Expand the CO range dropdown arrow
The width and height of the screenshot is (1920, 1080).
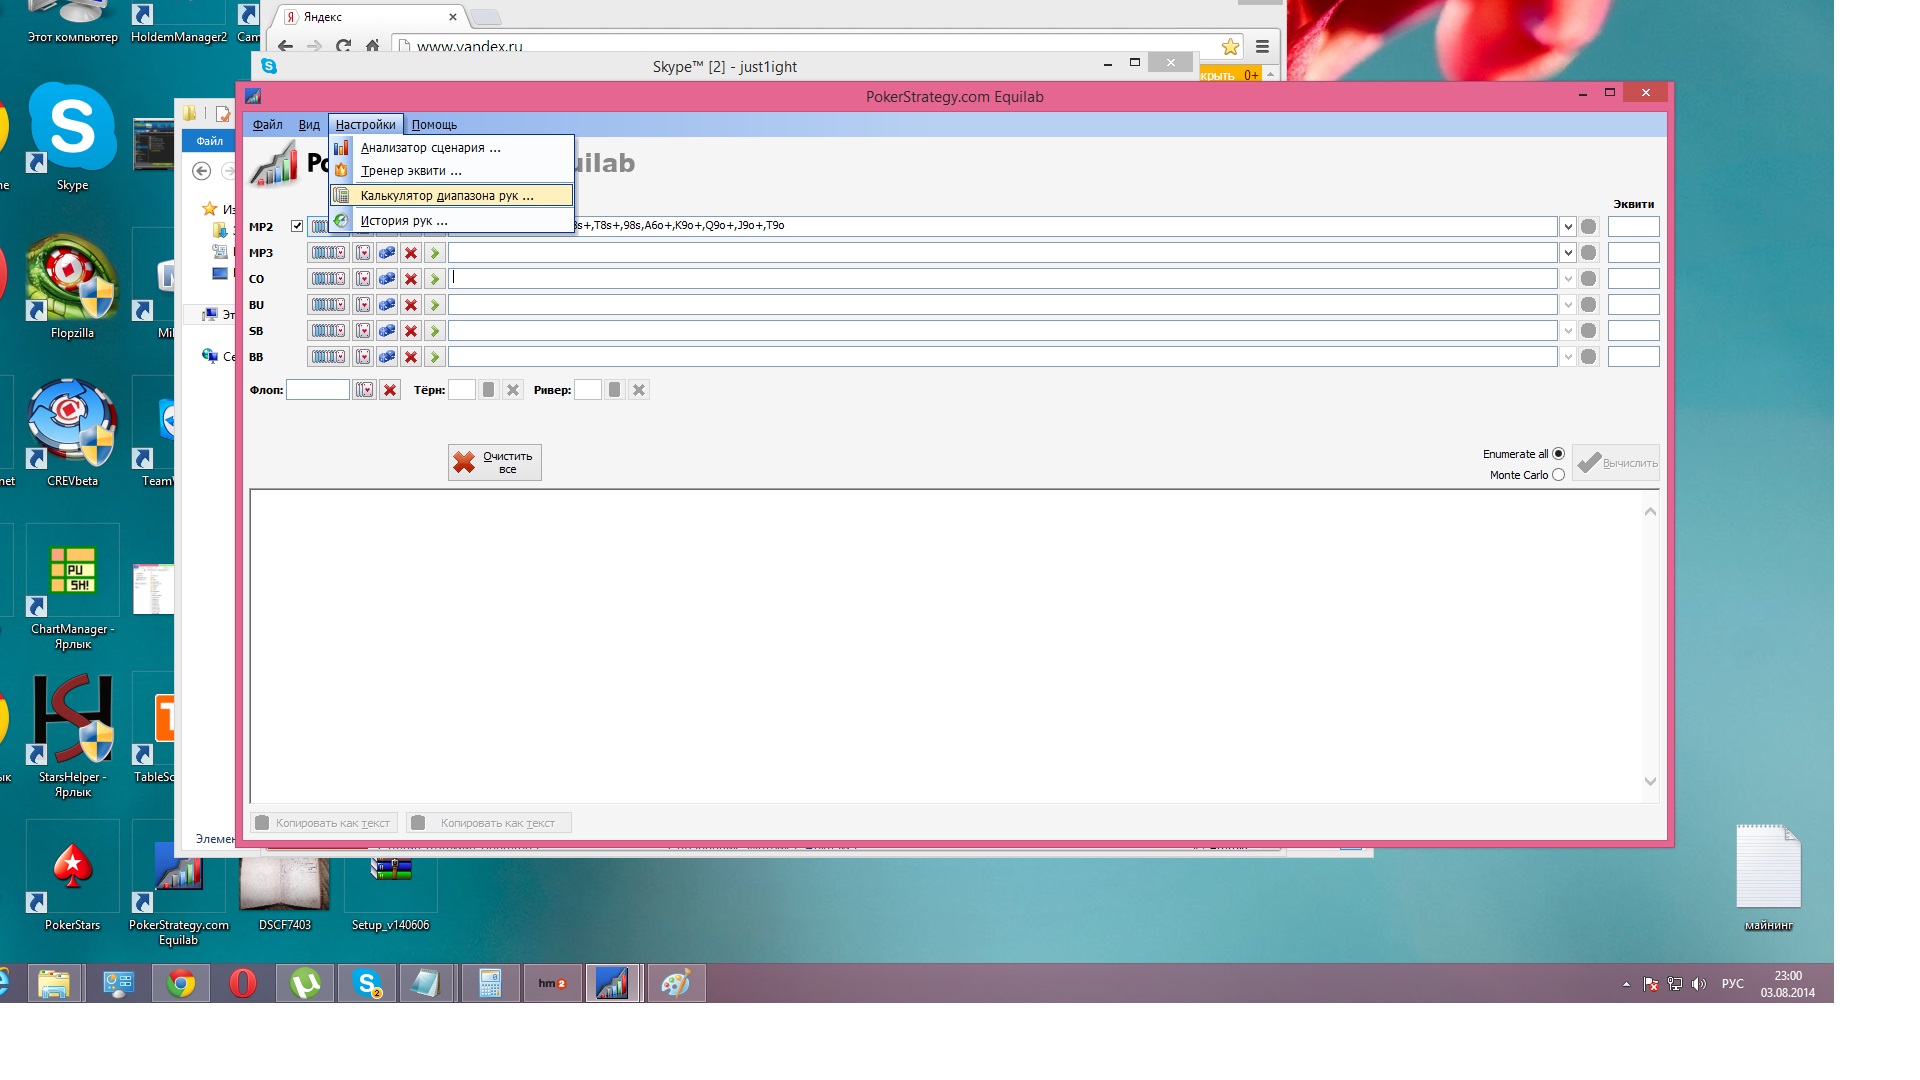(1568, 279)
